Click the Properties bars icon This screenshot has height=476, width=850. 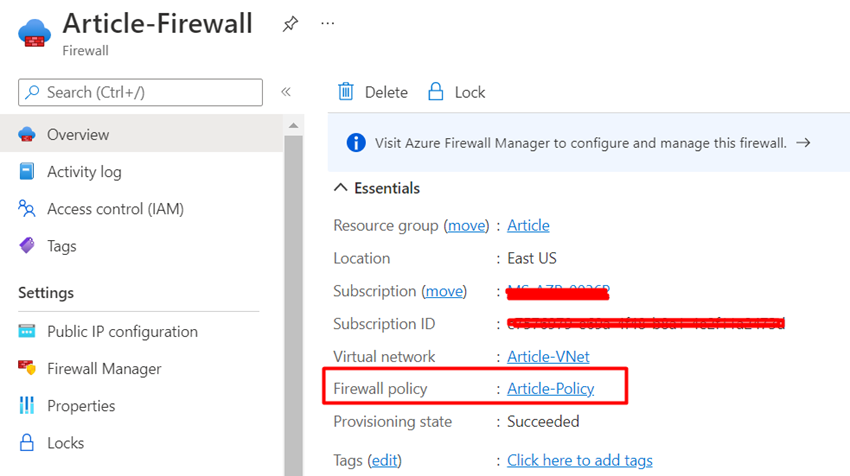coord(27,406)
